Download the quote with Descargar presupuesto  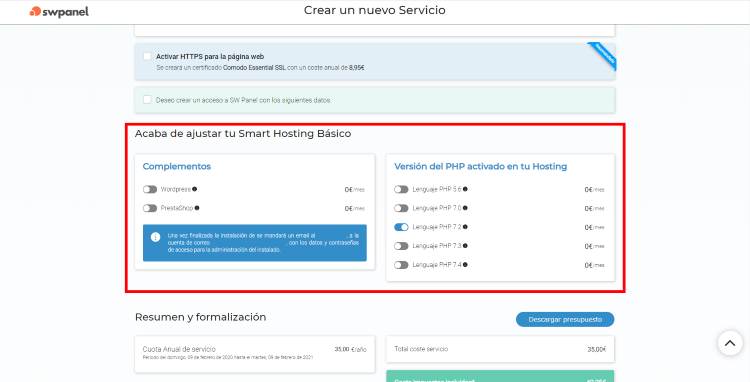tap(565, 319)
